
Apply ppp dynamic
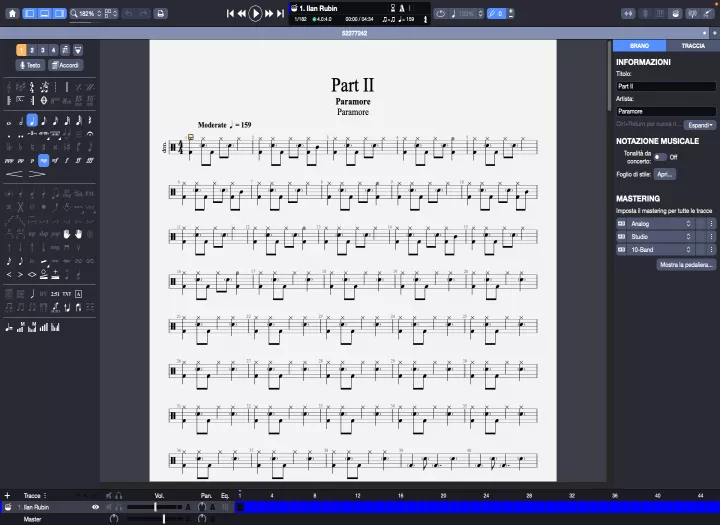(x=9, y=161)
